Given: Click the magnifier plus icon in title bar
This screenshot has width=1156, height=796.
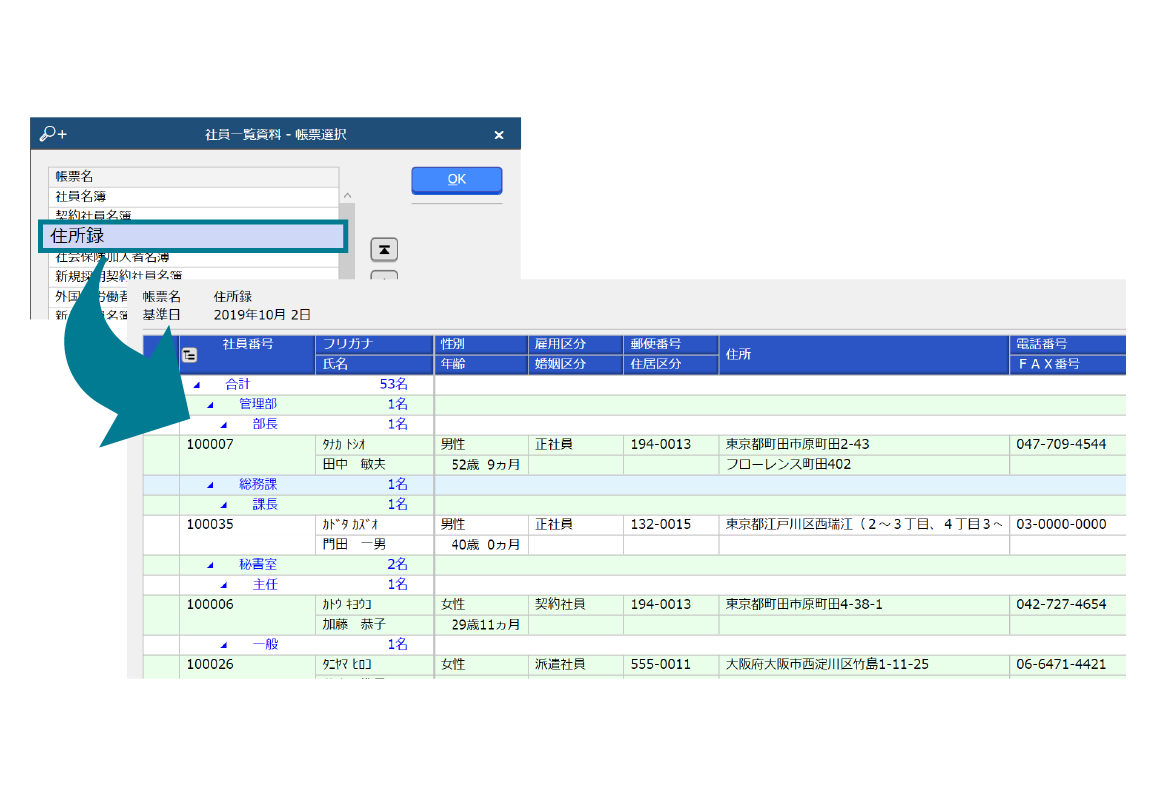Looking at the screenshot, I should [53, 134].
